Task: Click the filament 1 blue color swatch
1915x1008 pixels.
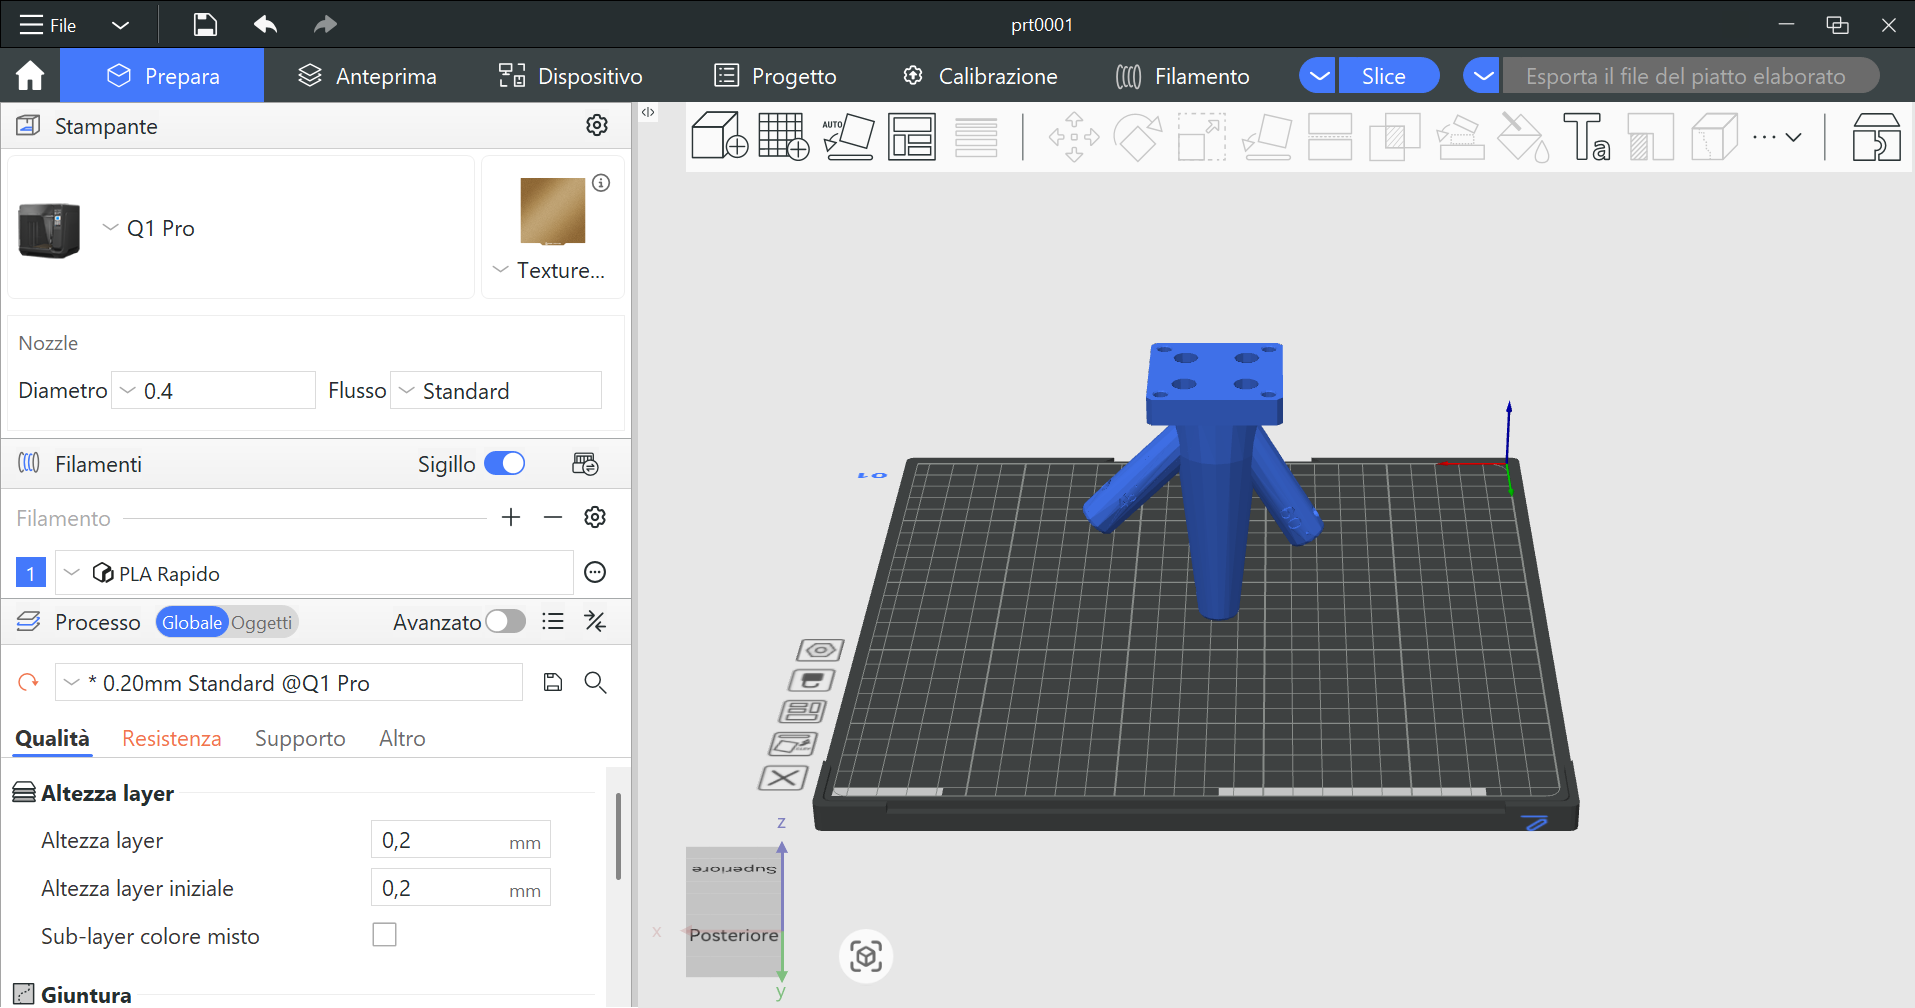Action: tap(31, 573)
